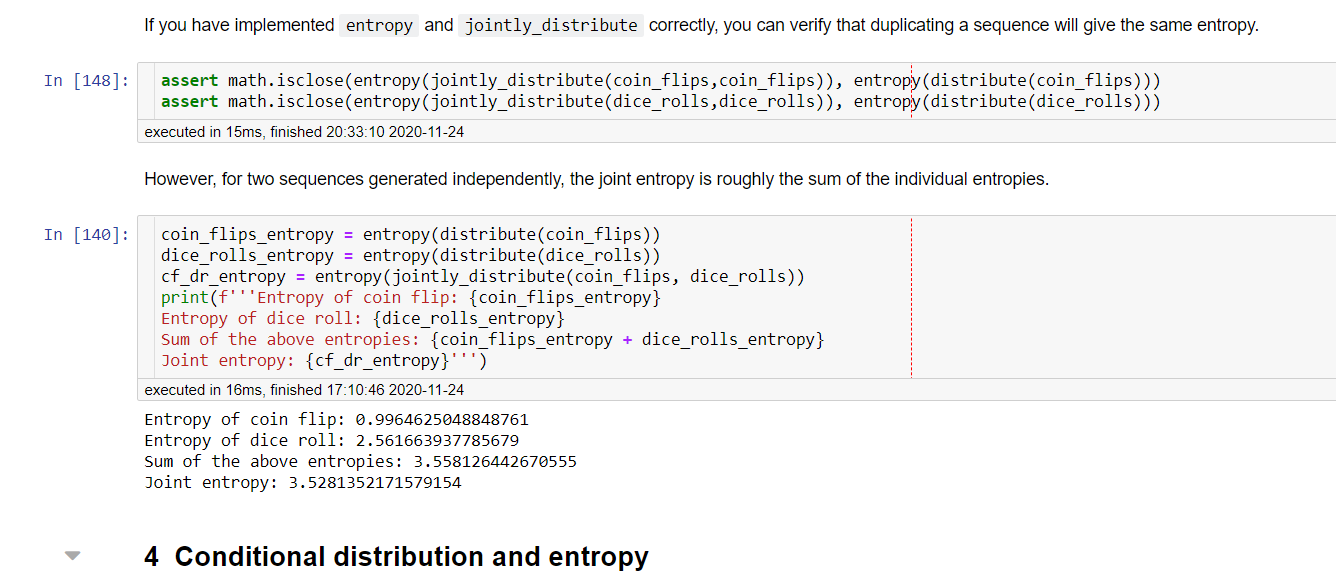Click the cf_dr_entropy assignment line
Viewport: 1336px width, 574px height.
483,277
